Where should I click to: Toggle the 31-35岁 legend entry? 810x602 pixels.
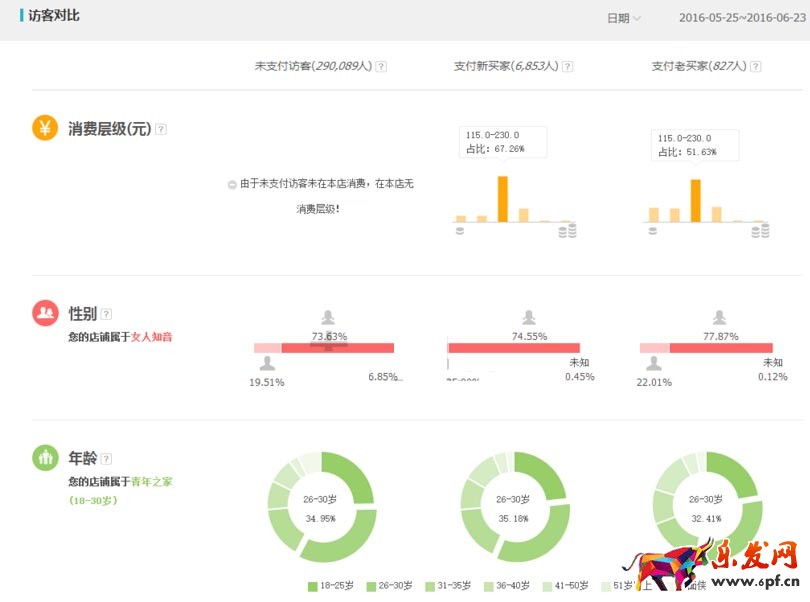448,586
